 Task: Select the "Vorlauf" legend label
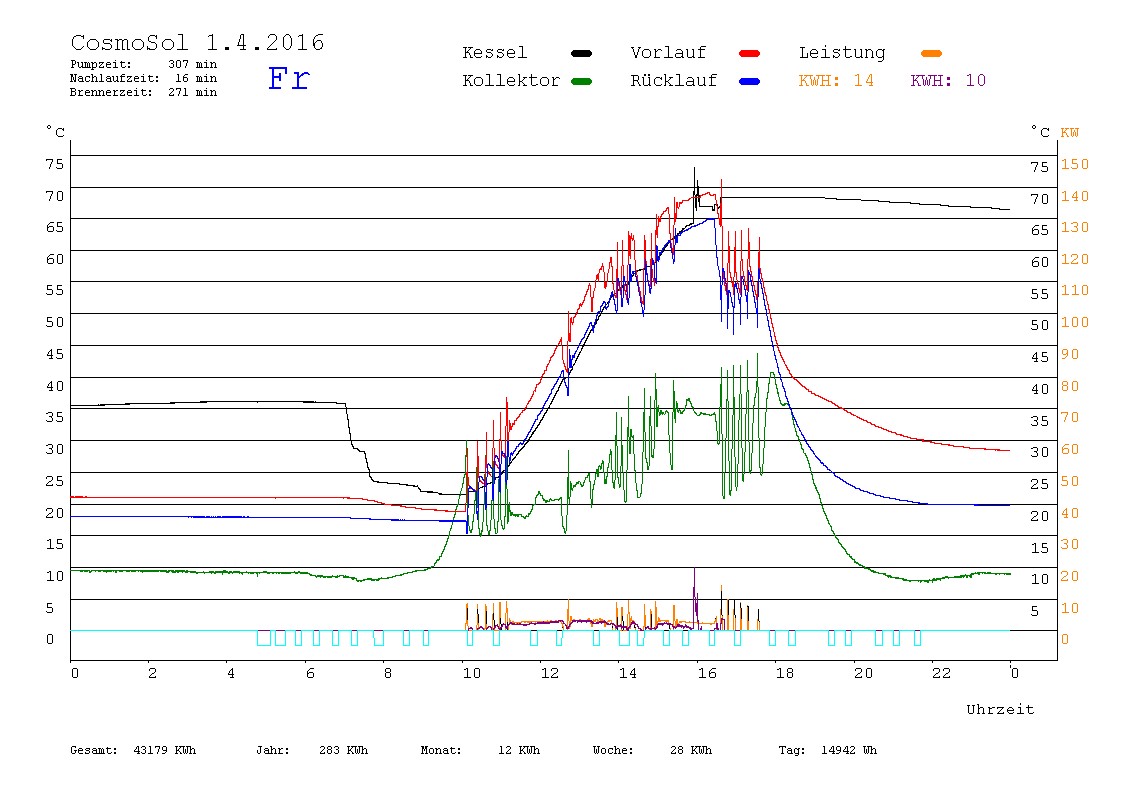[668, 53]
